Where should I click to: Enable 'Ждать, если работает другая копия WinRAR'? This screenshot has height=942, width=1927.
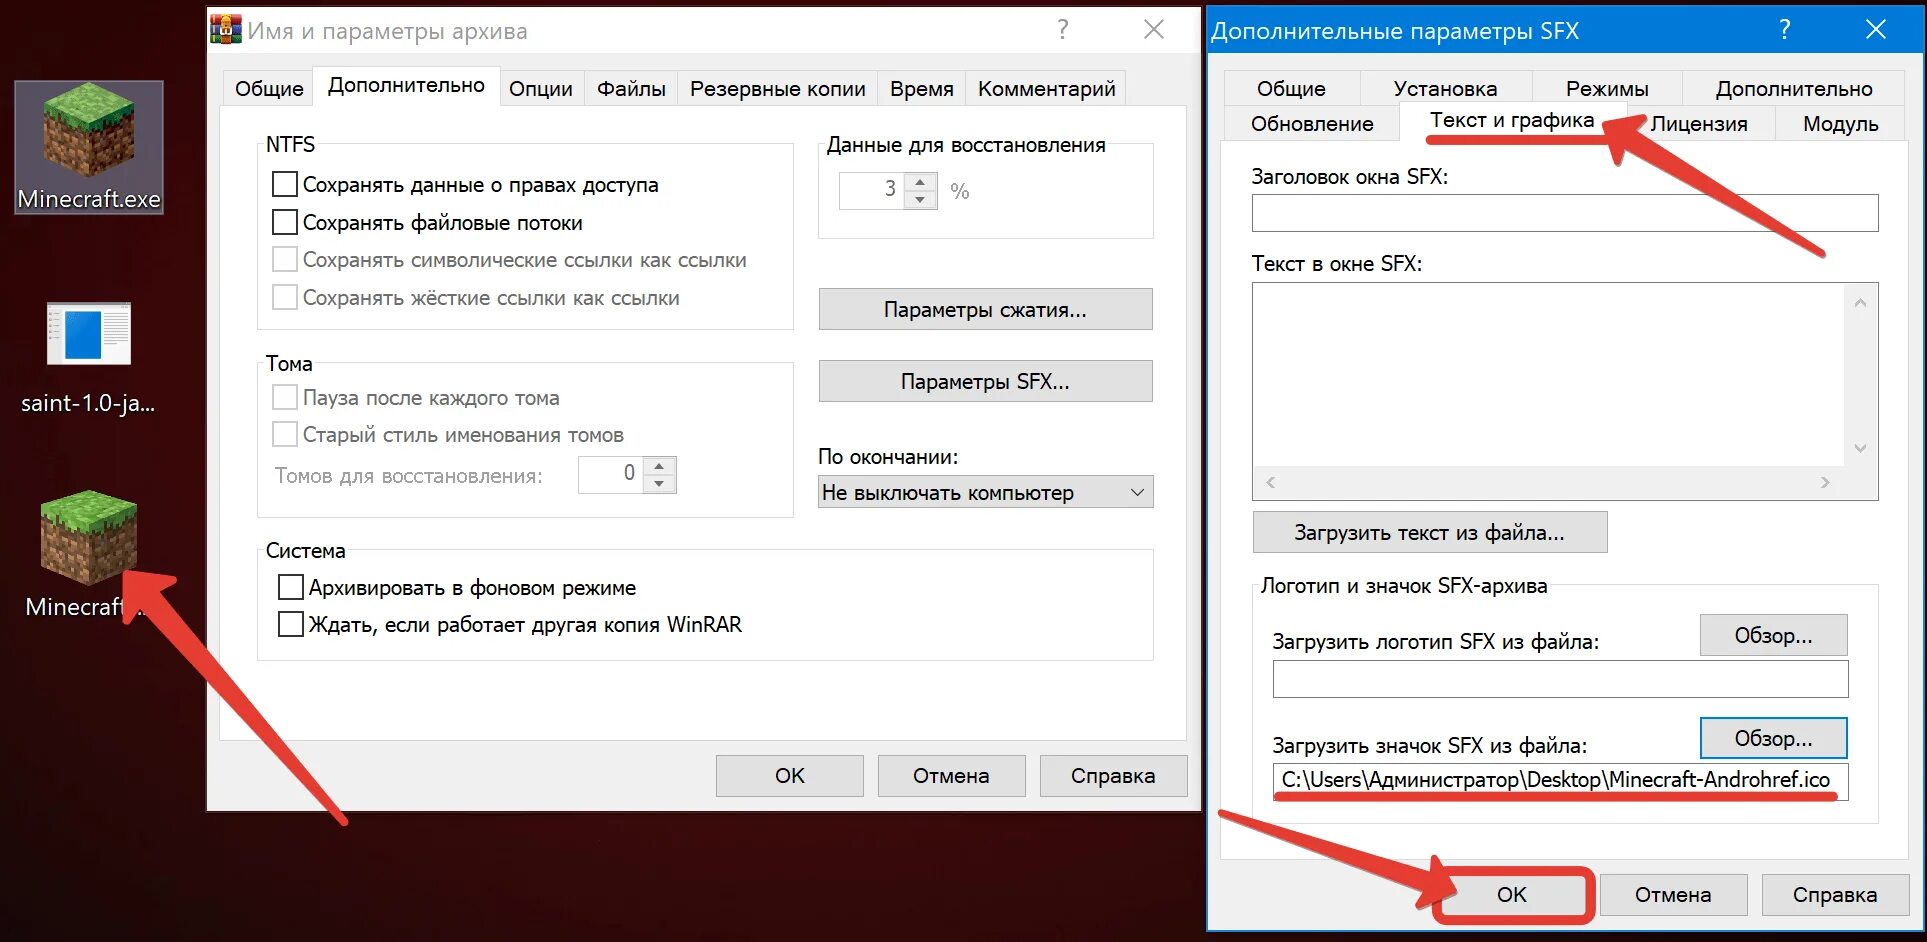[291, 624]
